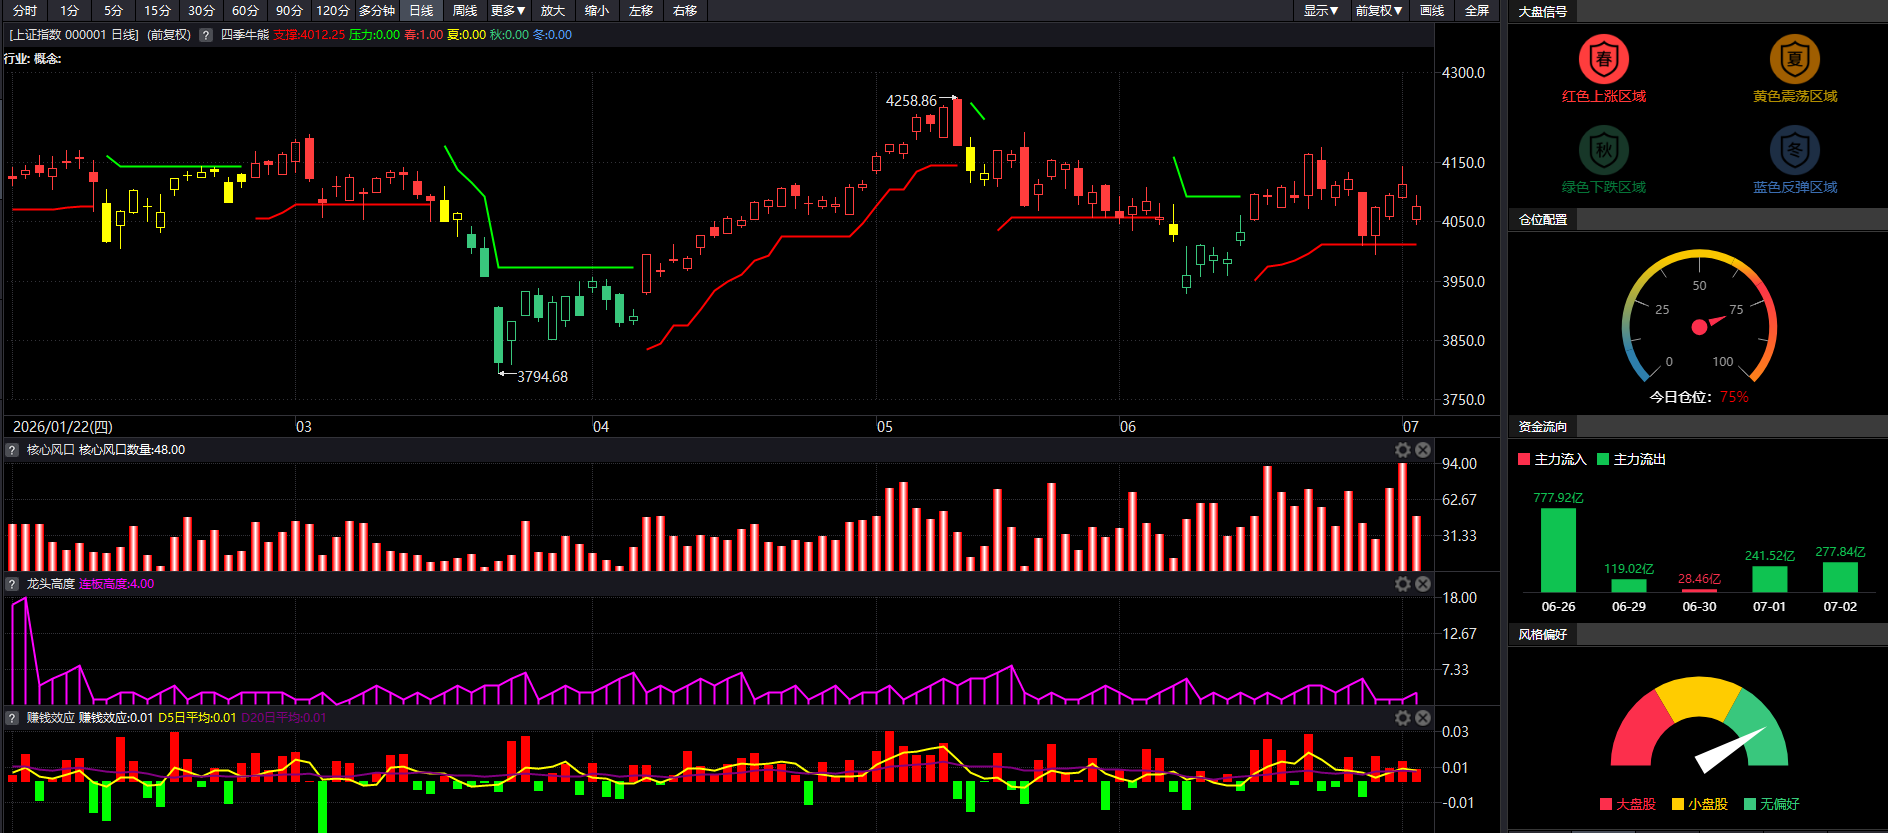Screen dimensions: 1888x833
Task: Close the 赚钱效应 indicator panel
Action: click(1423, 718)
